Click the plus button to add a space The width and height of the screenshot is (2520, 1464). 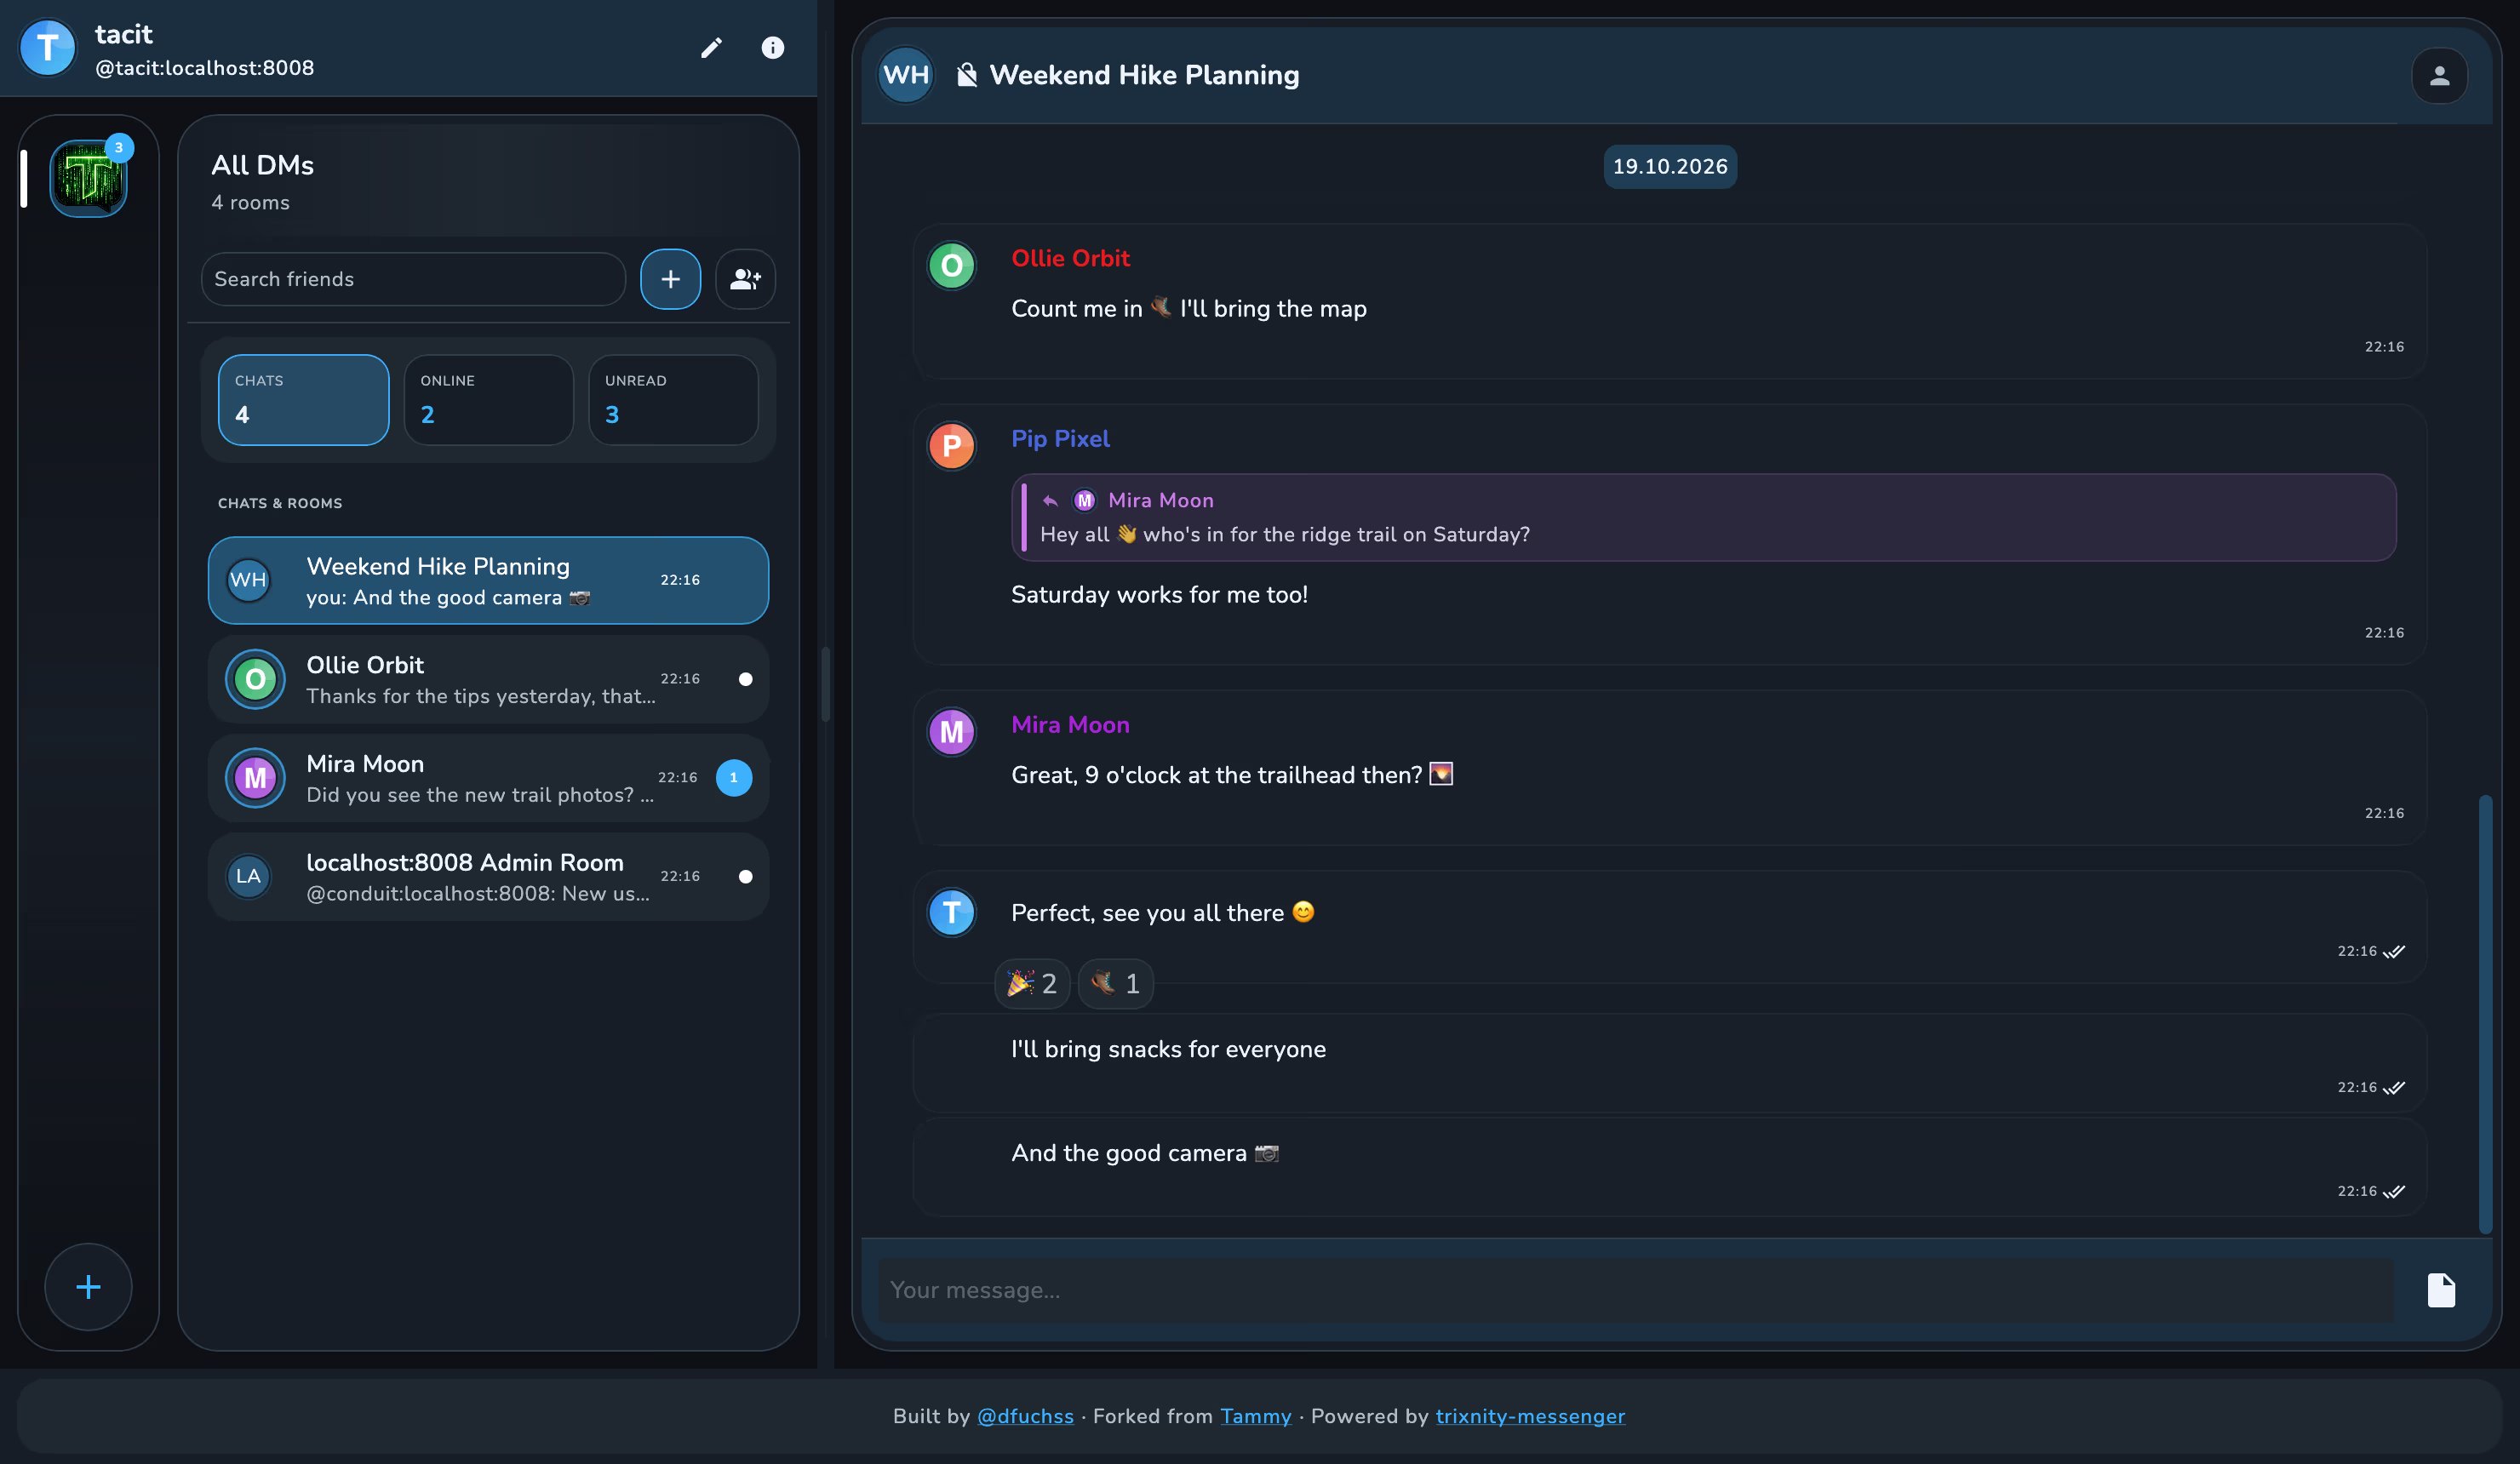(x=88, y=1286)
